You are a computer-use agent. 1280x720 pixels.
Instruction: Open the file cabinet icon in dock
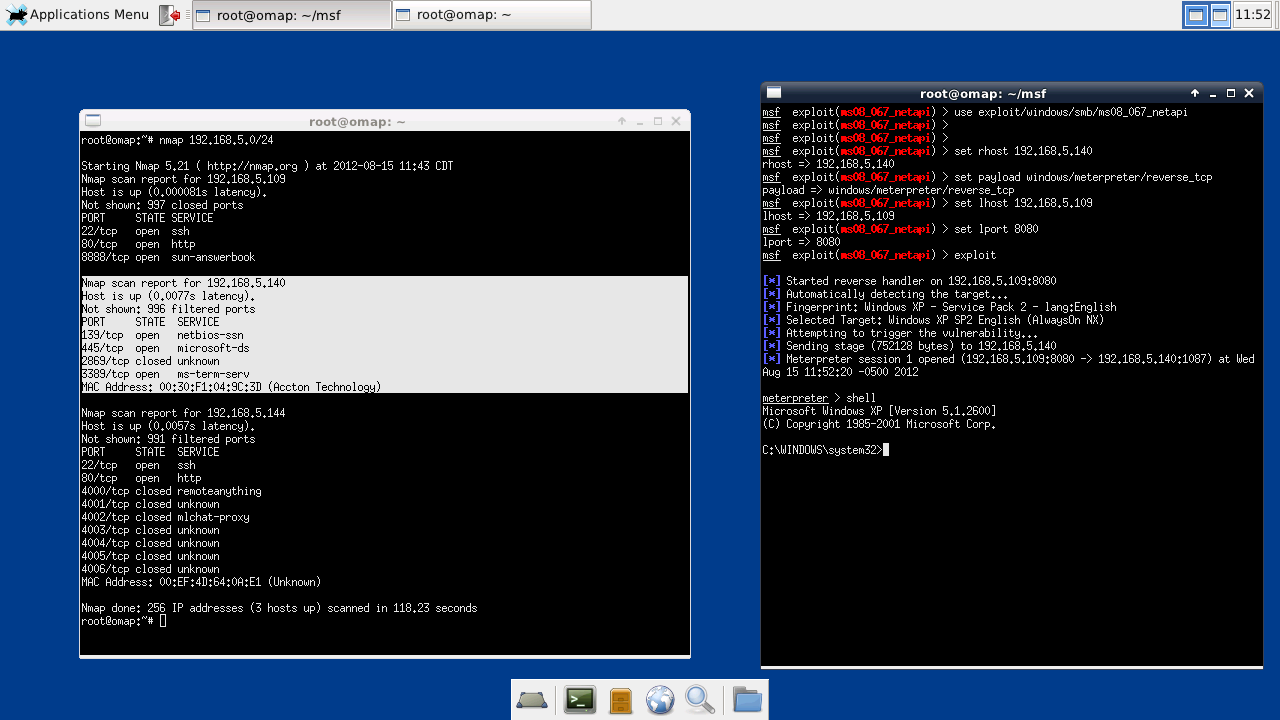pyautogui.click(x=620, y=700)
